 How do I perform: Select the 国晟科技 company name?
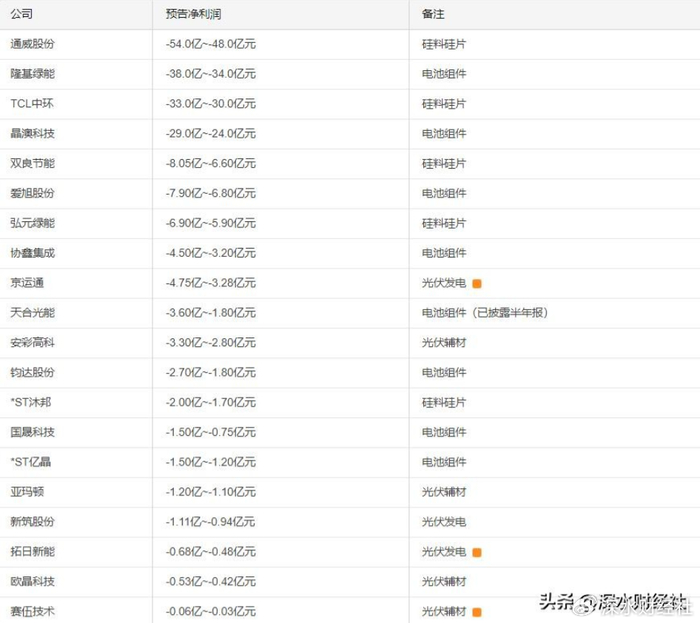[x=33, y=432]
